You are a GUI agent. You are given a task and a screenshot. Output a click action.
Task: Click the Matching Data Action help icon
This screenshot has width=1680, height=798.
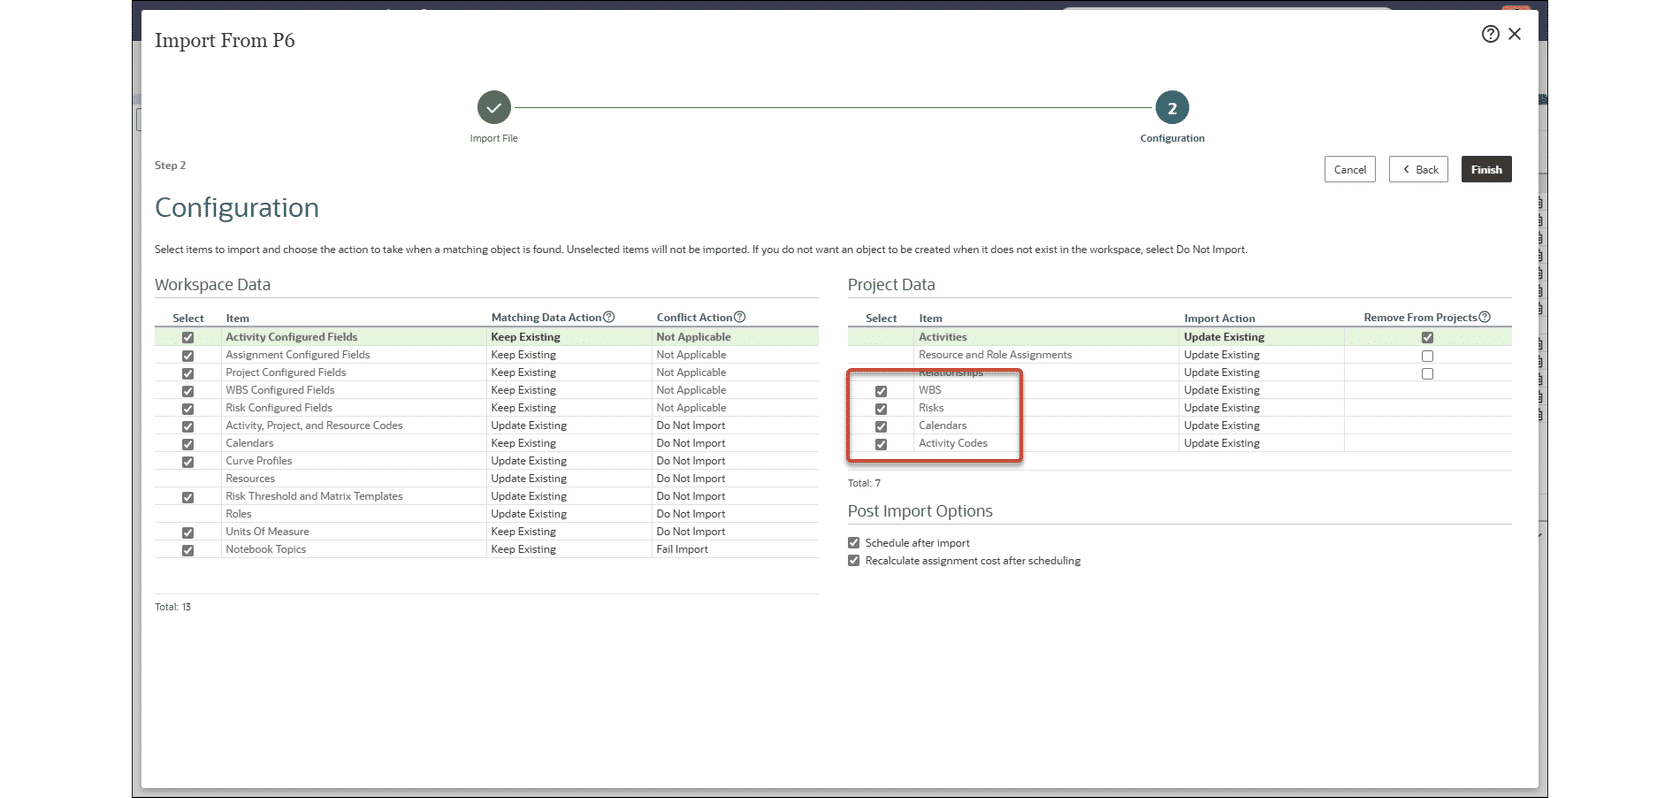tap(608, 317)
